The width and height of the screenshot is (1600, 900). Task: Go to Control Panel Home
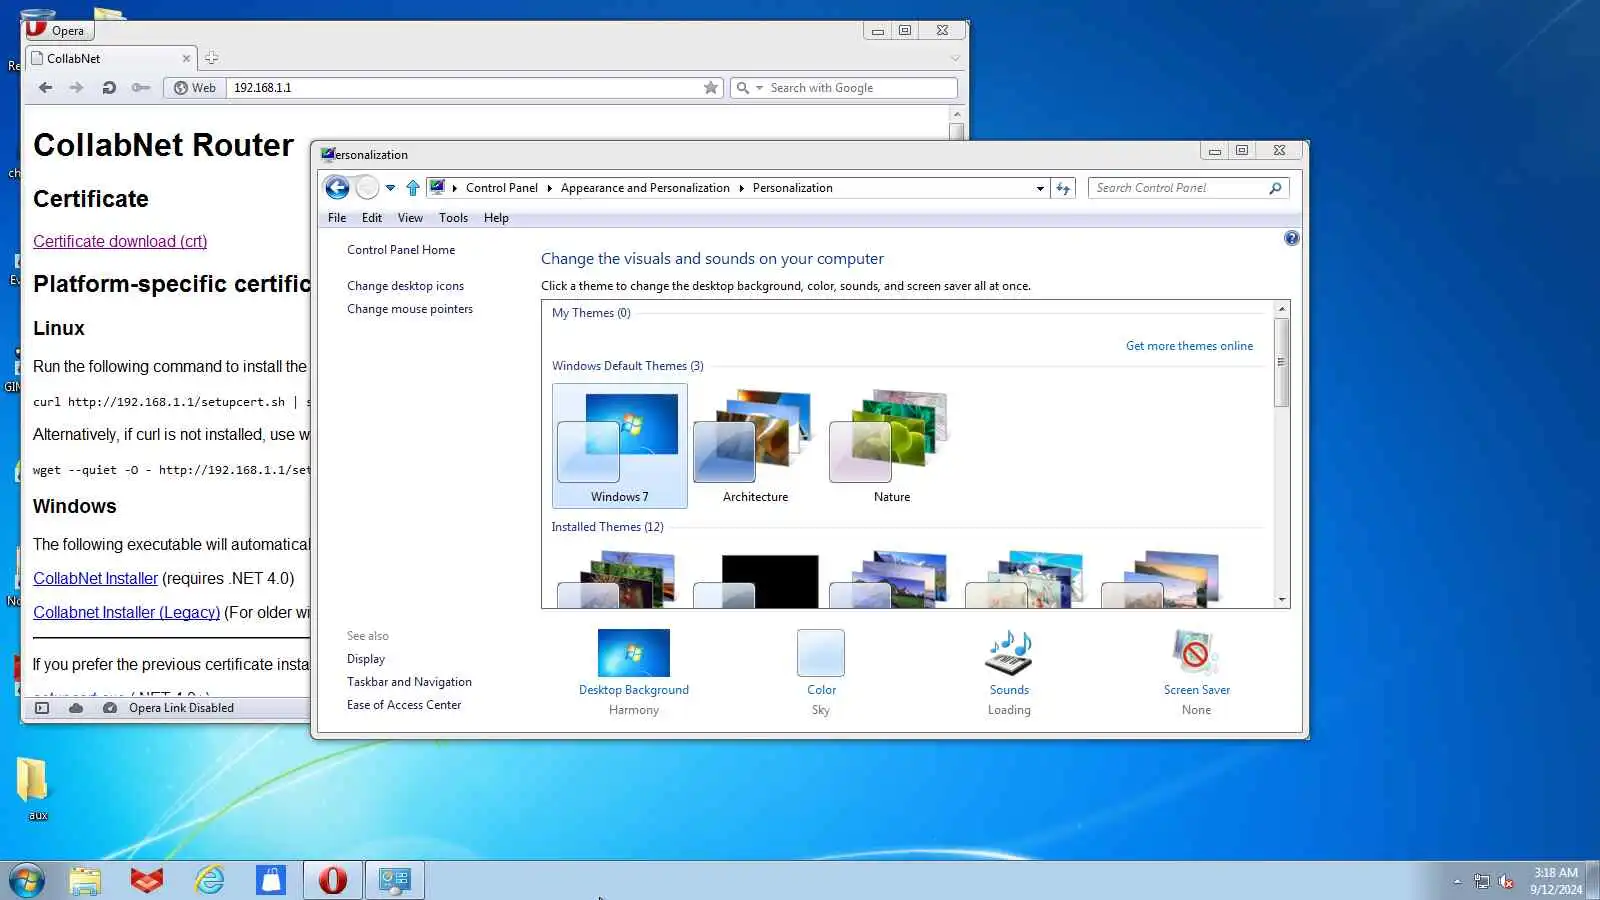[x=401, y=250]
